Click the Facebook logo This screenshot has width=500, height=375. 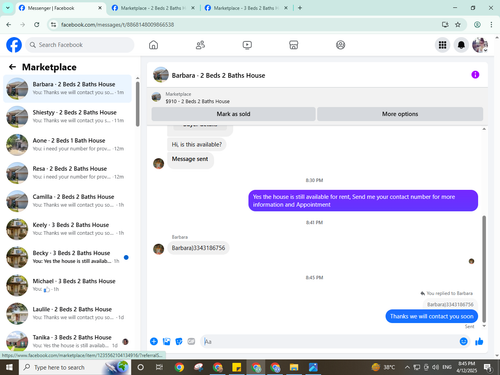tap(14, 45)
